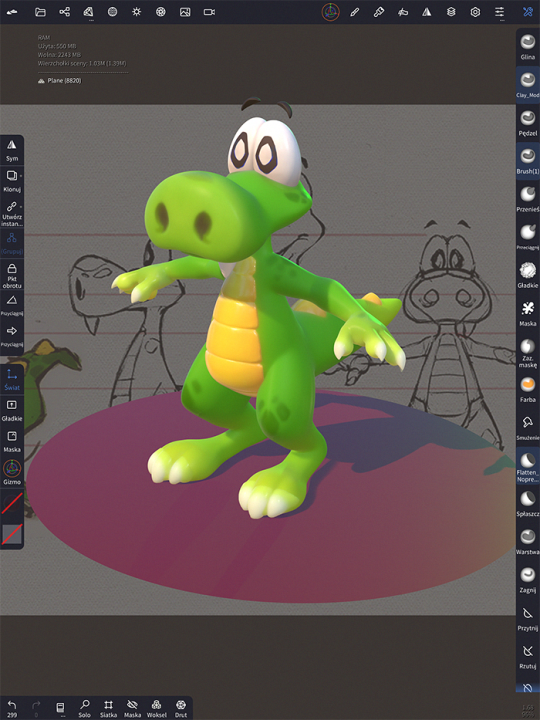
Task: Toggle Pkt obrotu pivot lock
Action: [x=12, y=275]
